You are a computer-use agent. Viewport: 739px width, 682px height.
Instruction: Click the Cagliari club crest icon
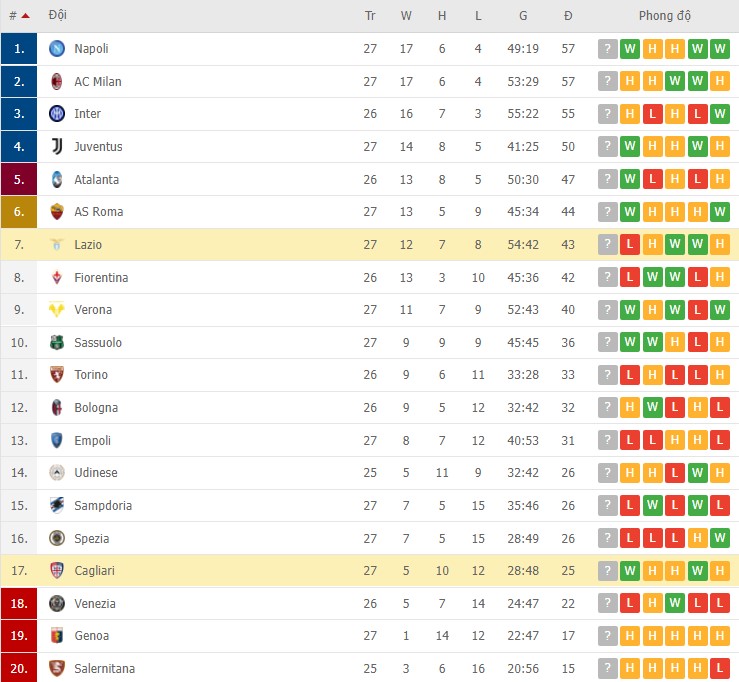(x=57, y=571)
